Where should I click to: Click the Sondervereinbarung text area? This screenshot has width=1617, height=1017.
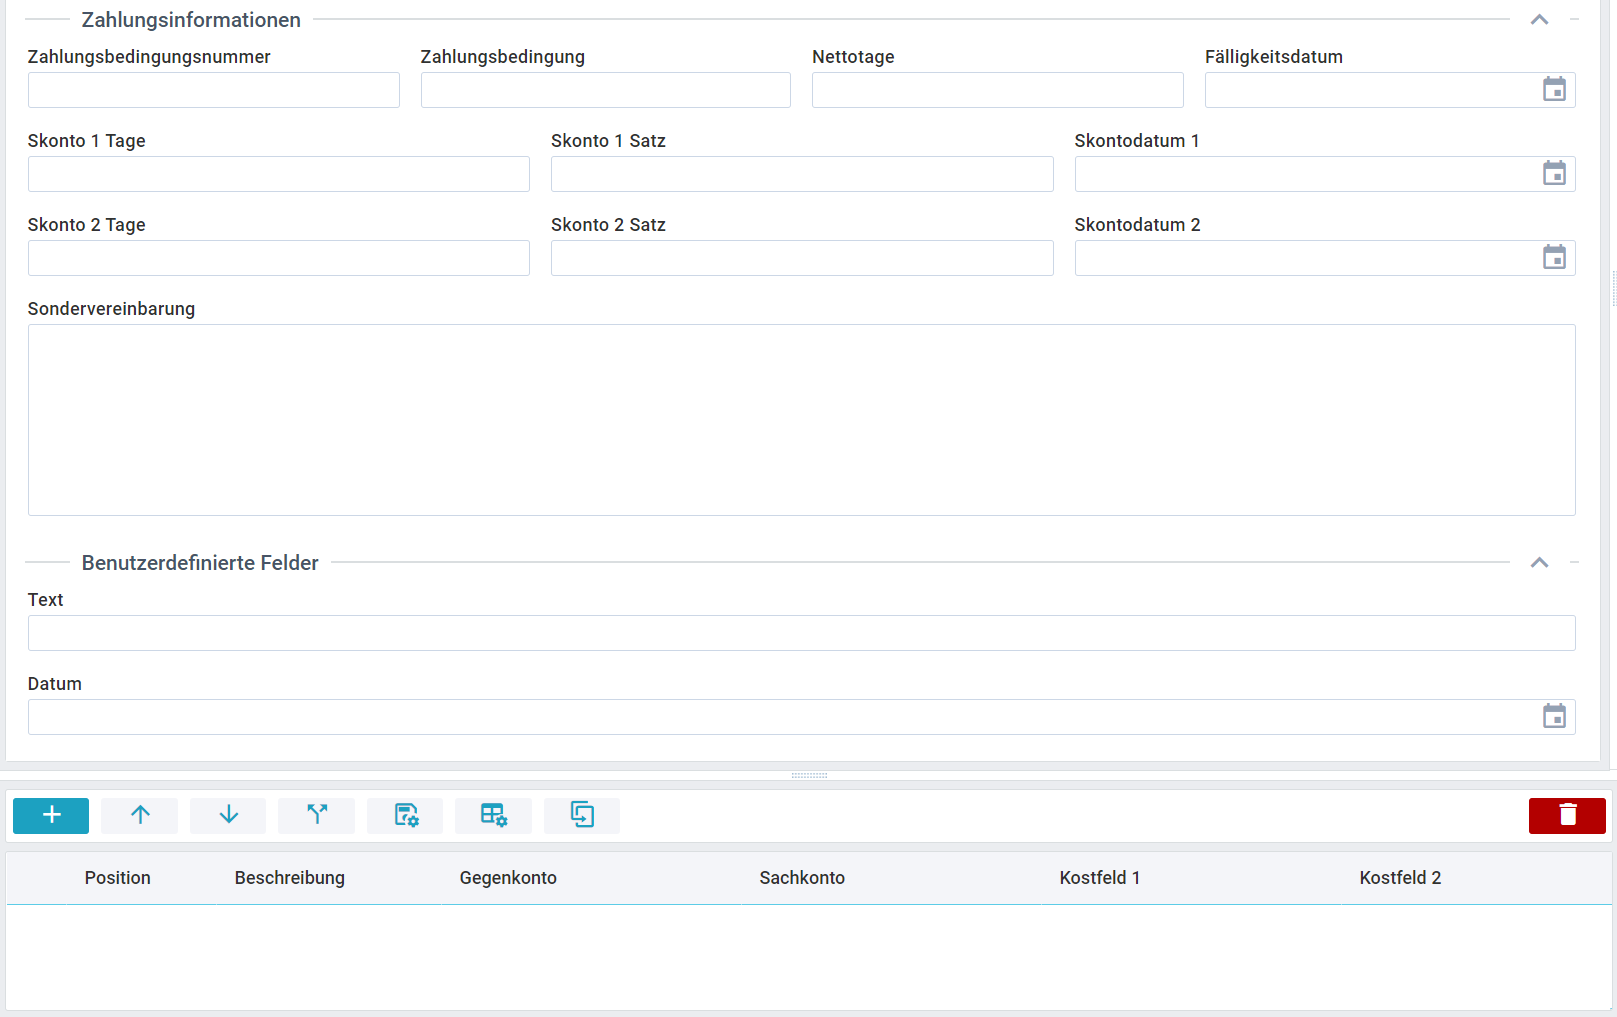(x=802, y=420)
